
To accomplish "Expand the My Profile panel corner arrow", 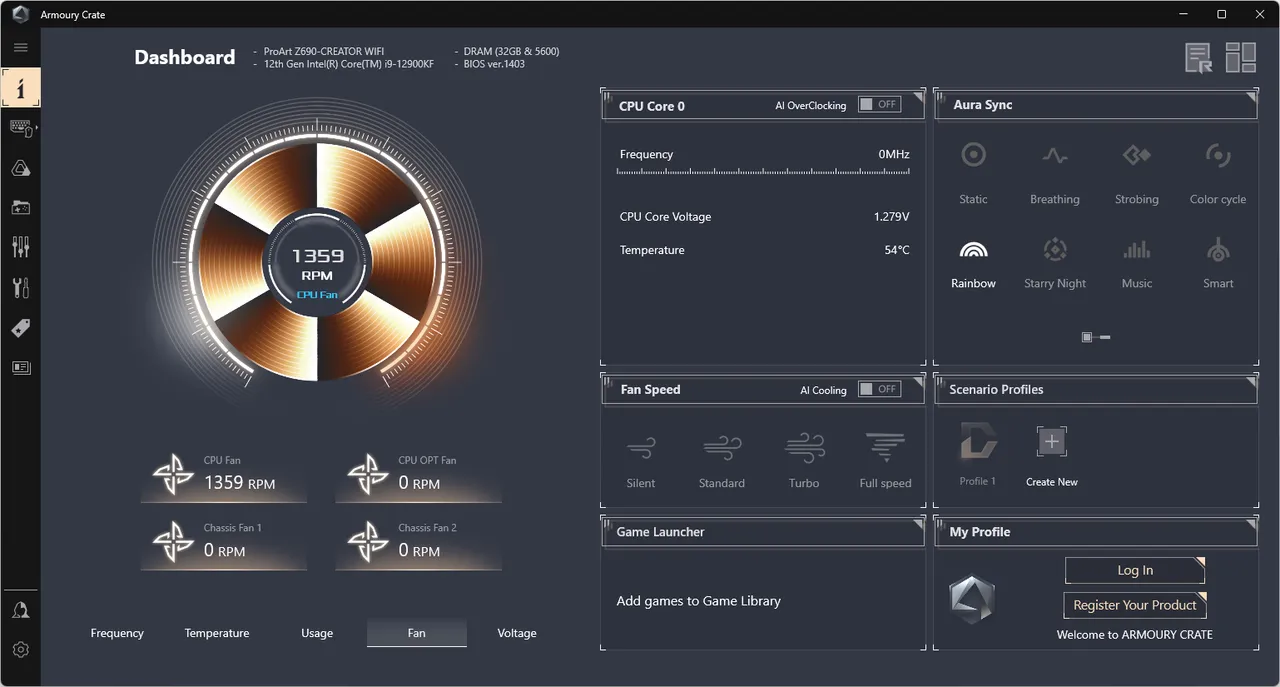I will (x=1251, y=525).
